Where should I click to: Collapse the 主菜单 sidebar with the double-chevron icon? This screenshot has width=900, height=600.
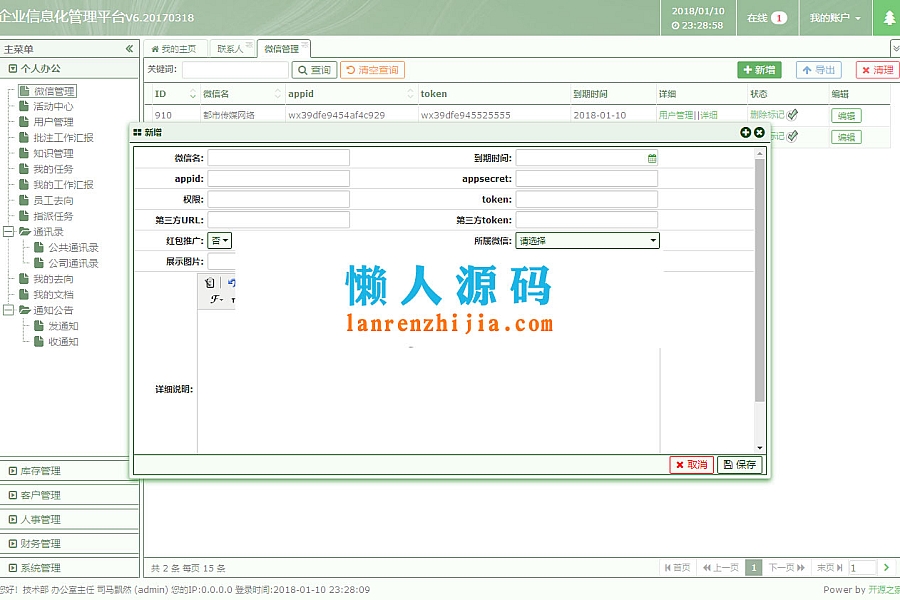point(129,49)
